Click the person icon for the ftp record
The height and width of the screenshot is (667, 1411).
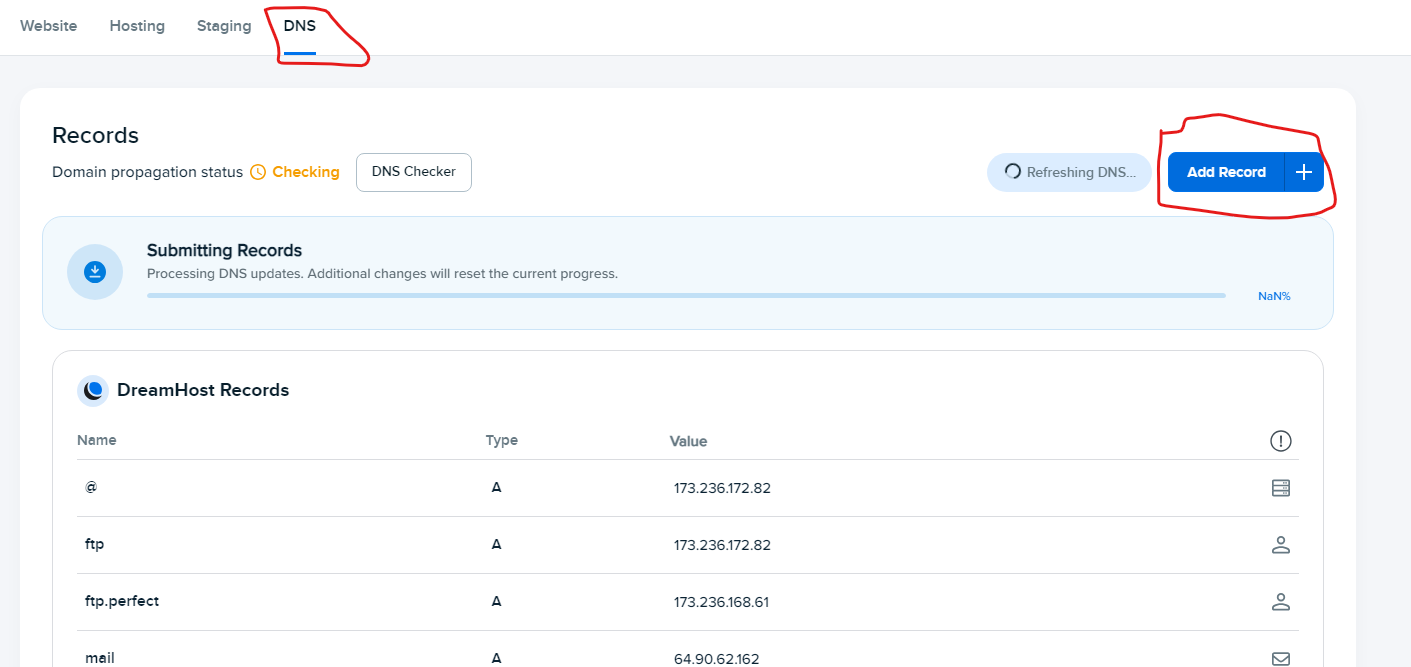coord(1281,545)
